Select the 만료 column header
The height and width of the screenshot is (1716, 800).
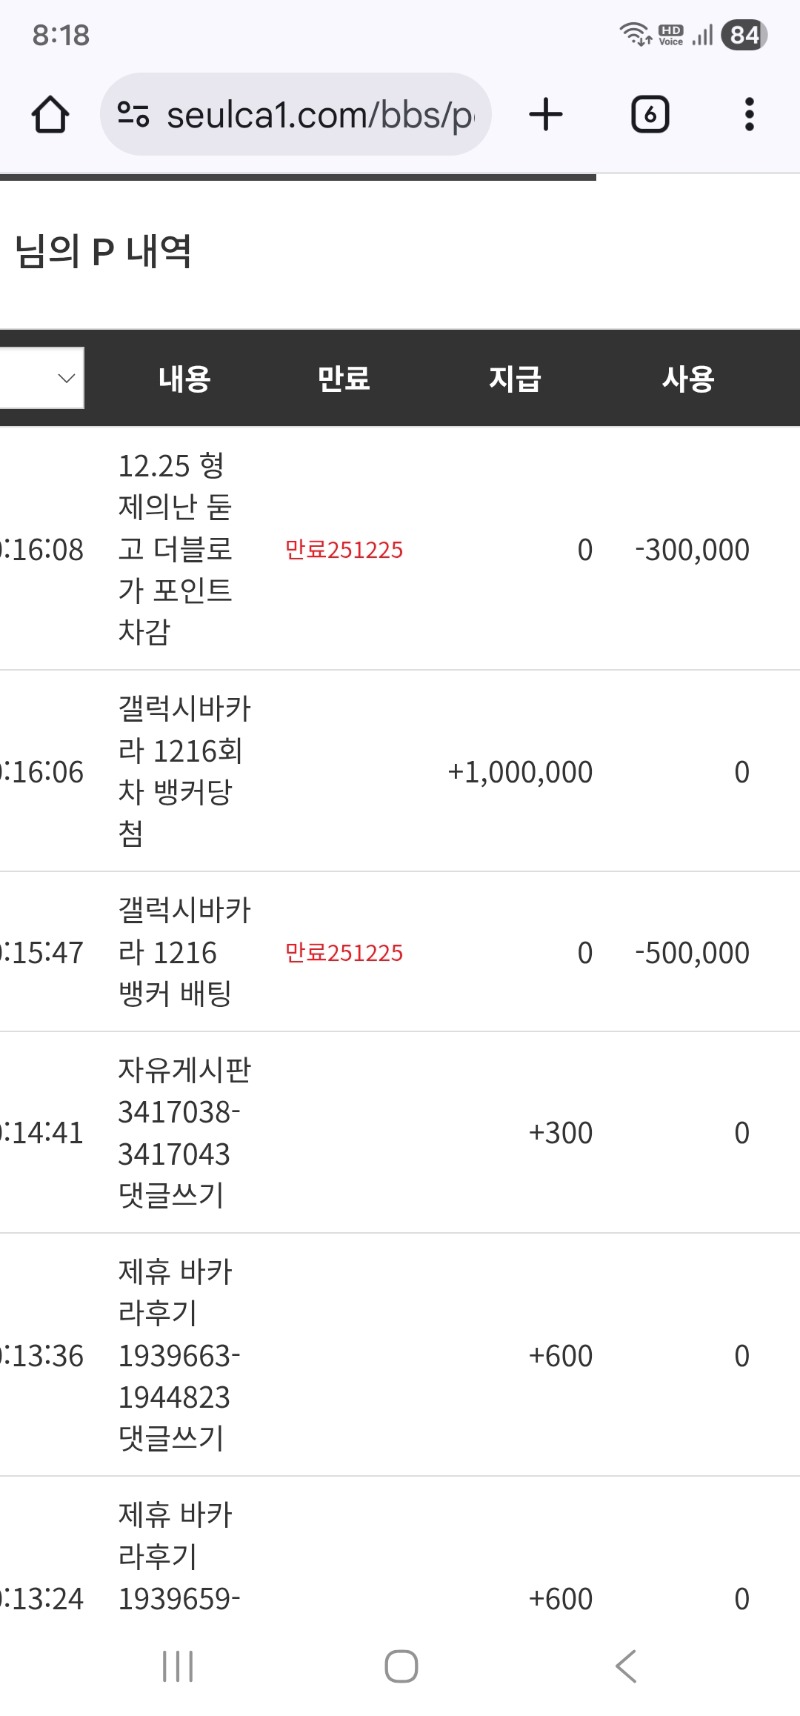coord(344,379)
